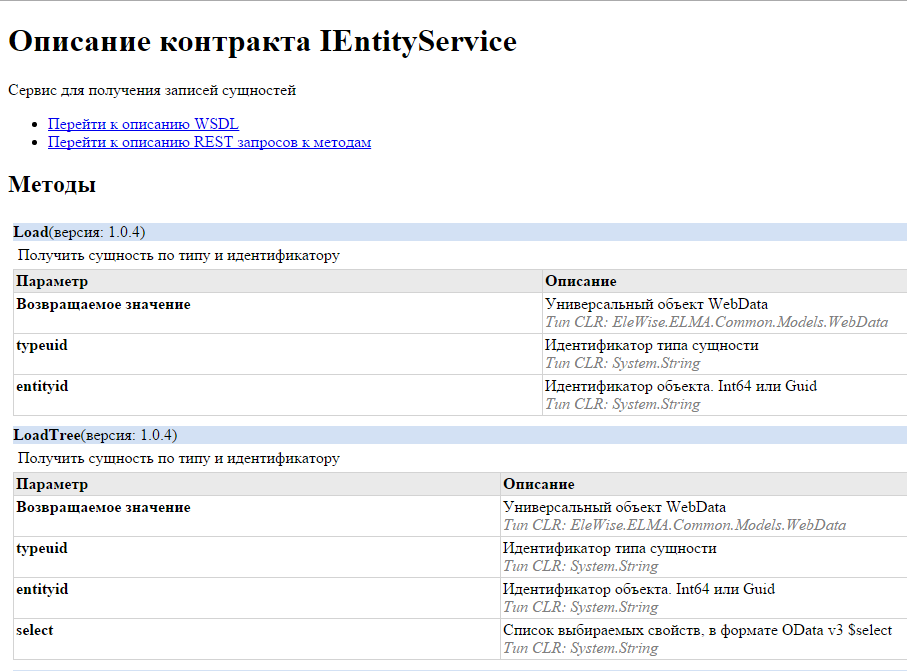Click Параметр column header in Load table
The image size is (907, 671).
click(52, 281)
